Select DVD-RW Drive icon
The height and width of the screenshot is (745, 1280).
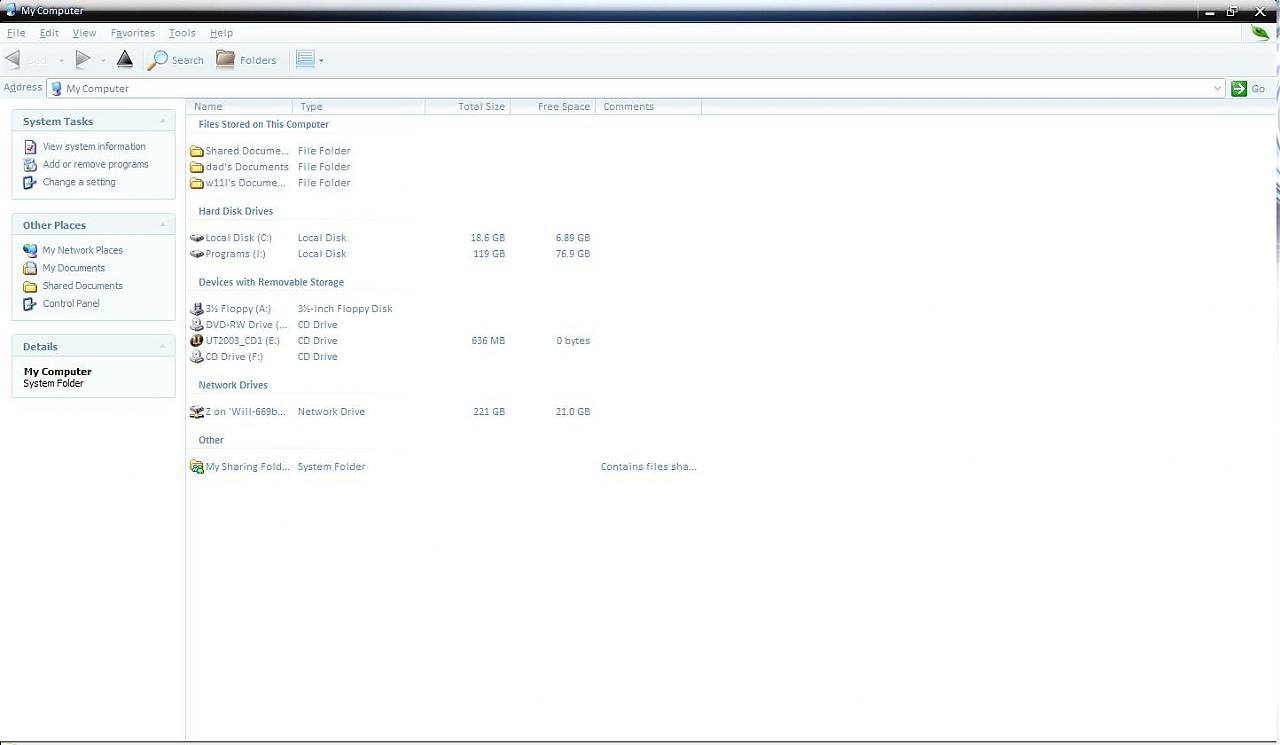click(197, 325)
